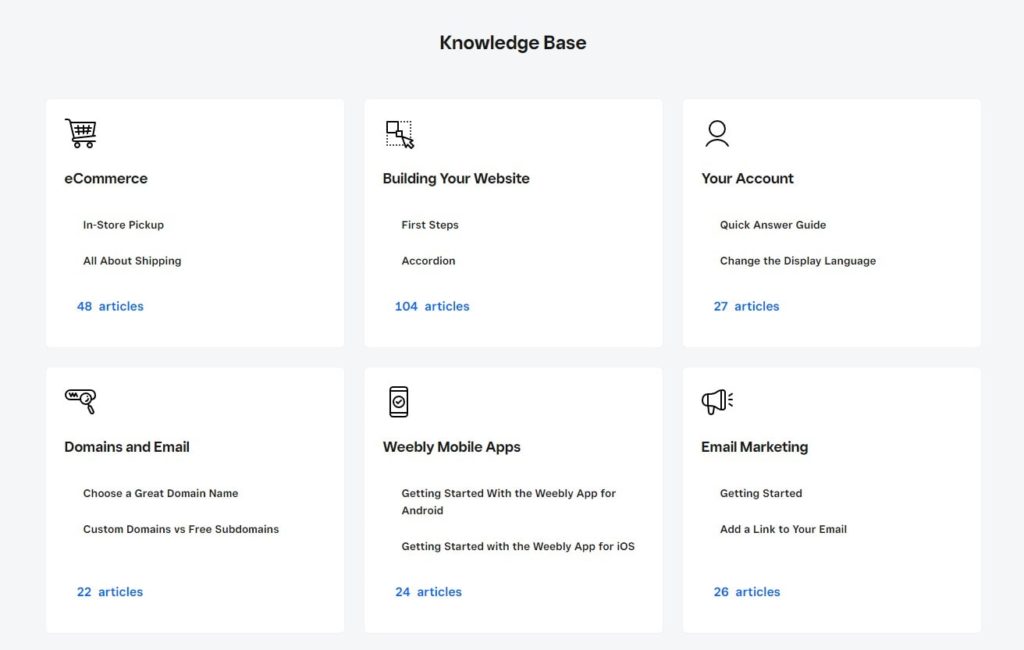This screenshot has height=650, width=1024.
Task: Click the Building Your Website cursor icon
Action: point(400,134)
